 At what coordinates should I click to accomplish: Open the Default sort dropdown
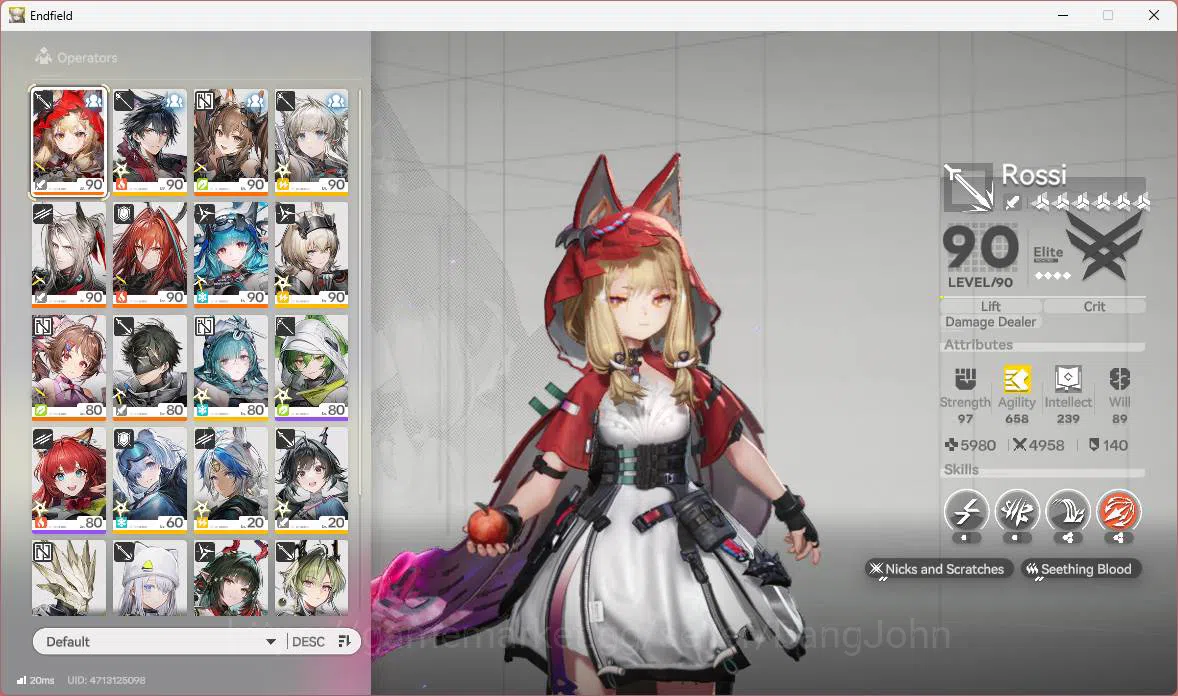[x=160, y=641]
